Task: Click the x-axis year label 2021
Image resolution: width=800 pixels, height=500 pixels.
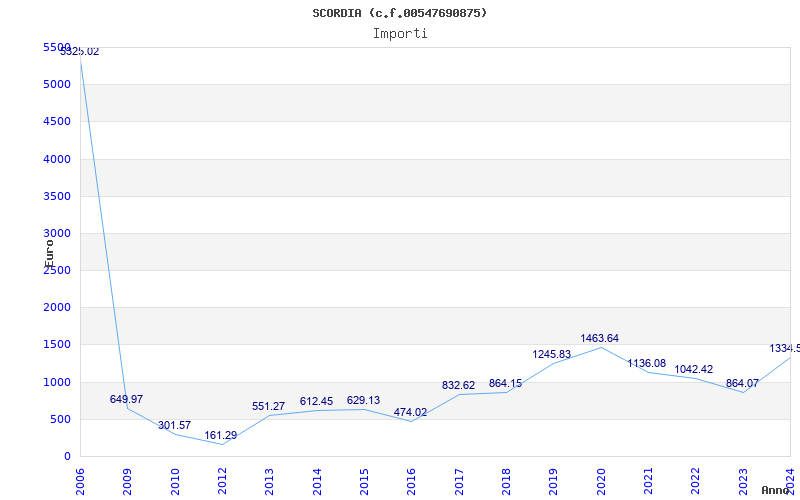Action: point(648,481)
